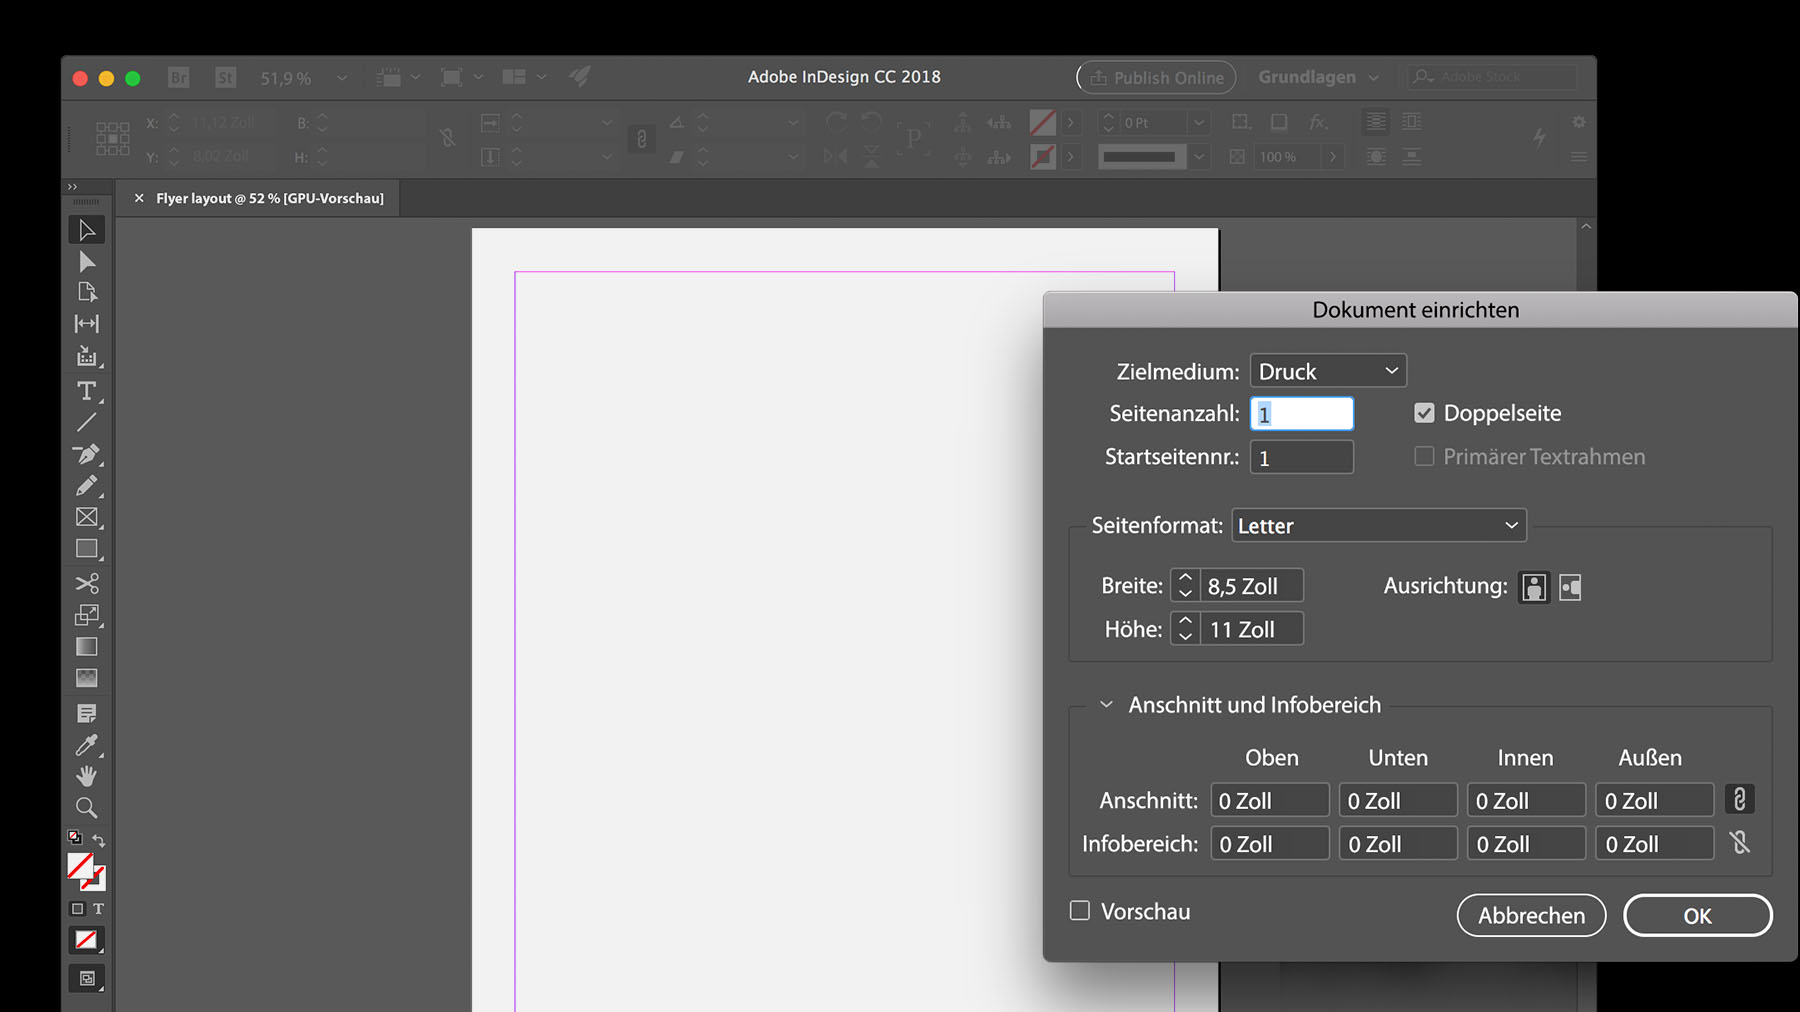This screenshot has height=1012, width=1800.
Task: Select the Pen tool
Action: tap(87, 454)
